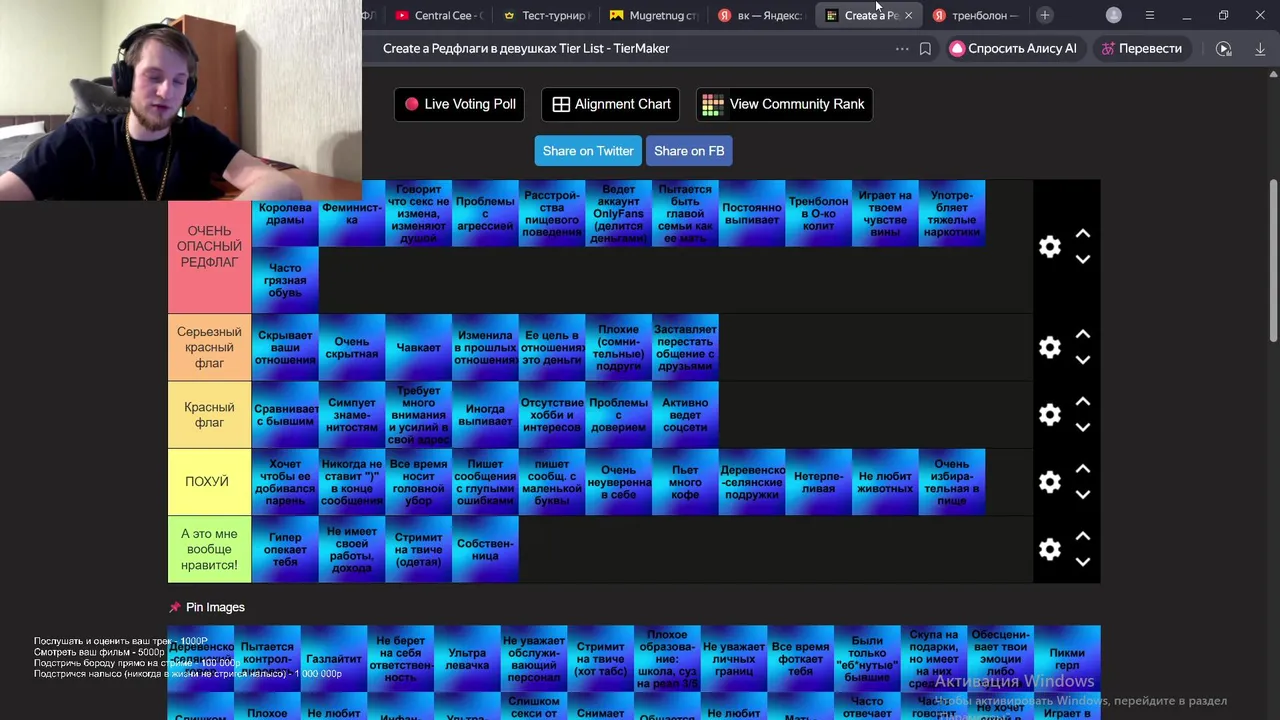
Task: Move Серьезный красный флаг tier down
Action: tap(1082, 360)
